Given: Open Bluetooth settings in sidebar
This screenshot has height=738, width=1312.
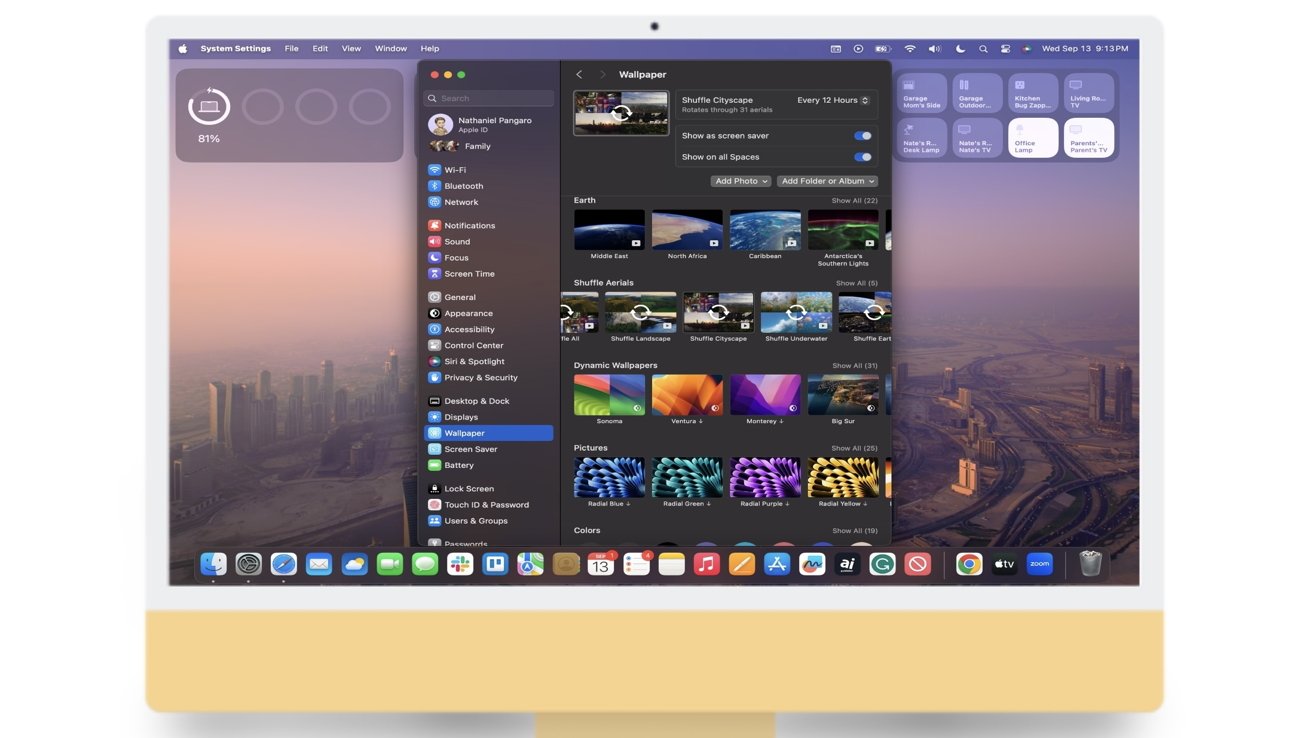Looking at the screenshot, I should coord(463,186).
